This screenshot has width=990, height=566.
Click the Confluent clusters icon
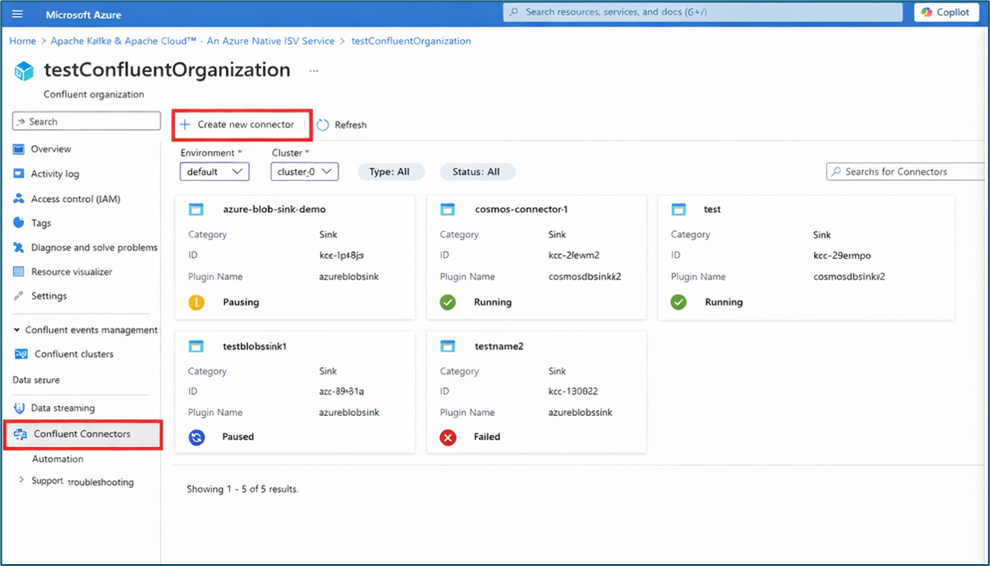(21, 354)
